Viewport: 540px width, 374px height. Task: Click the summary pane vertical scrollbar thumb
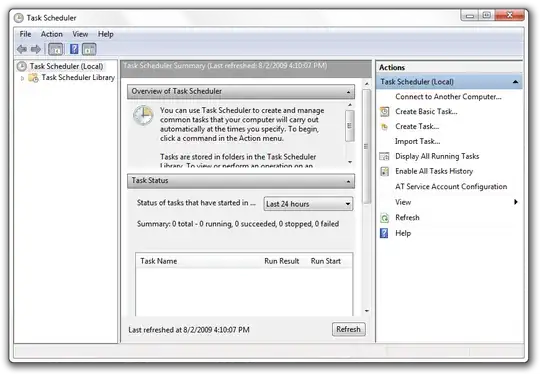[367, 147]
